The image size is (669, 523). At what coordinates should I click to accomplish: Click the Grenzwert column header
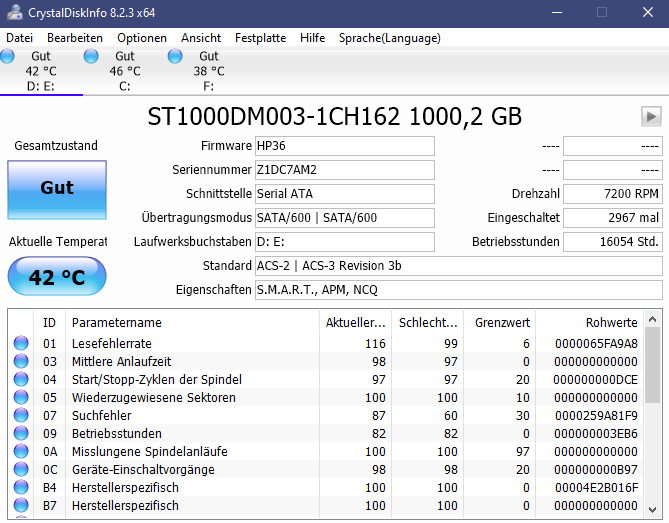pos(502,323)
